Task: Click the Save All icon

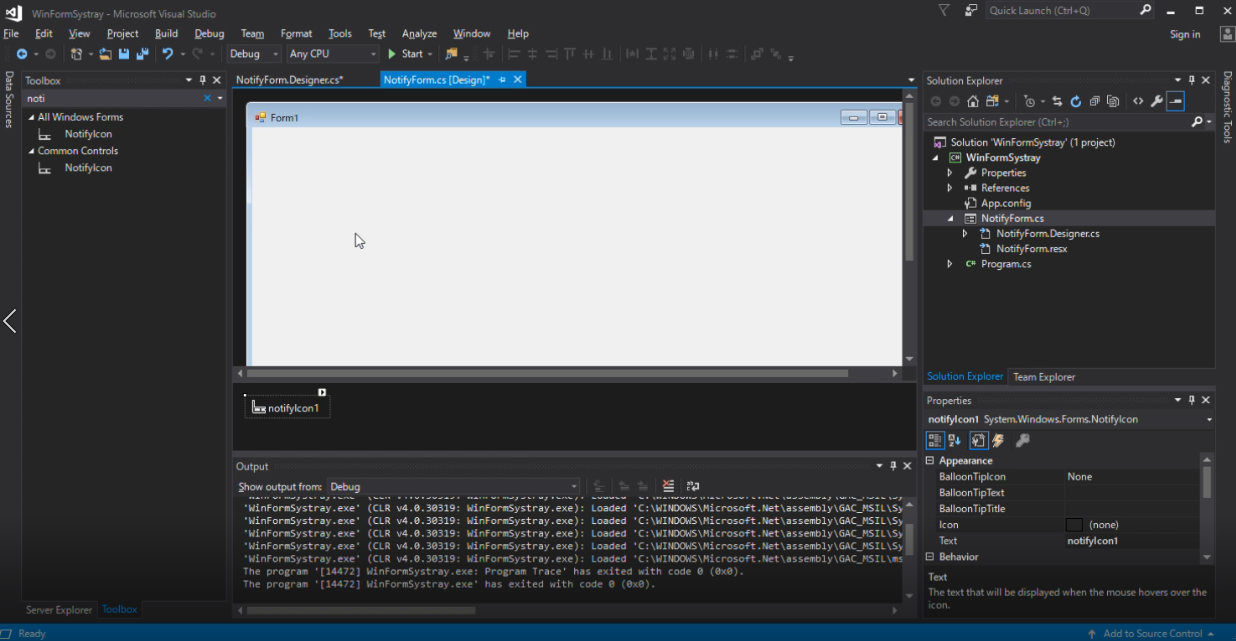Action: tap(142, 54)
